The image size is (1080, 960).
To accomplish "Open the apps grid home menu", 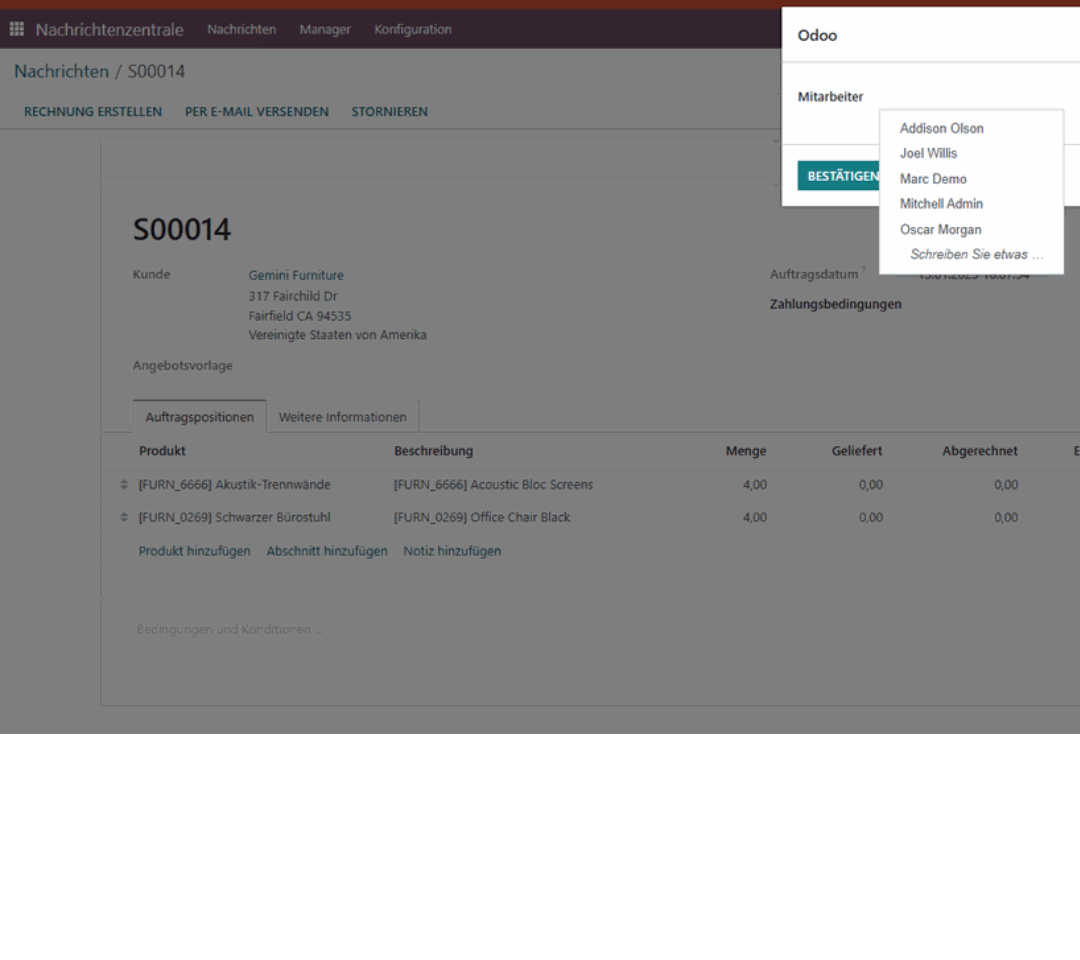I will [x=17, y=29].
